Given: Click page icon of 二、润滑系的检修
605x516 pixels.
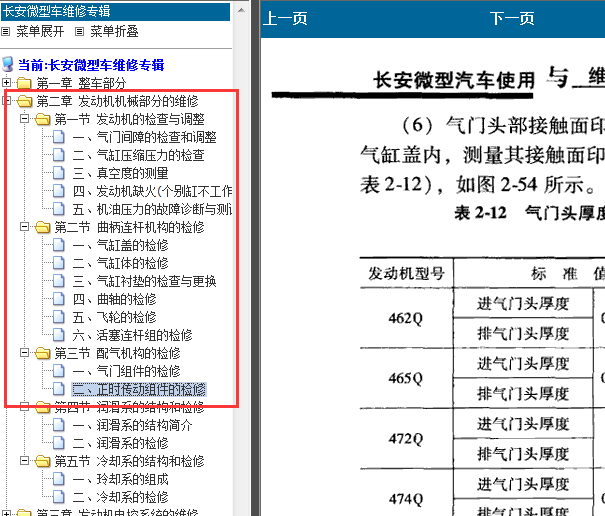Looking at the screenshot, I should click(x=59, y=443).
